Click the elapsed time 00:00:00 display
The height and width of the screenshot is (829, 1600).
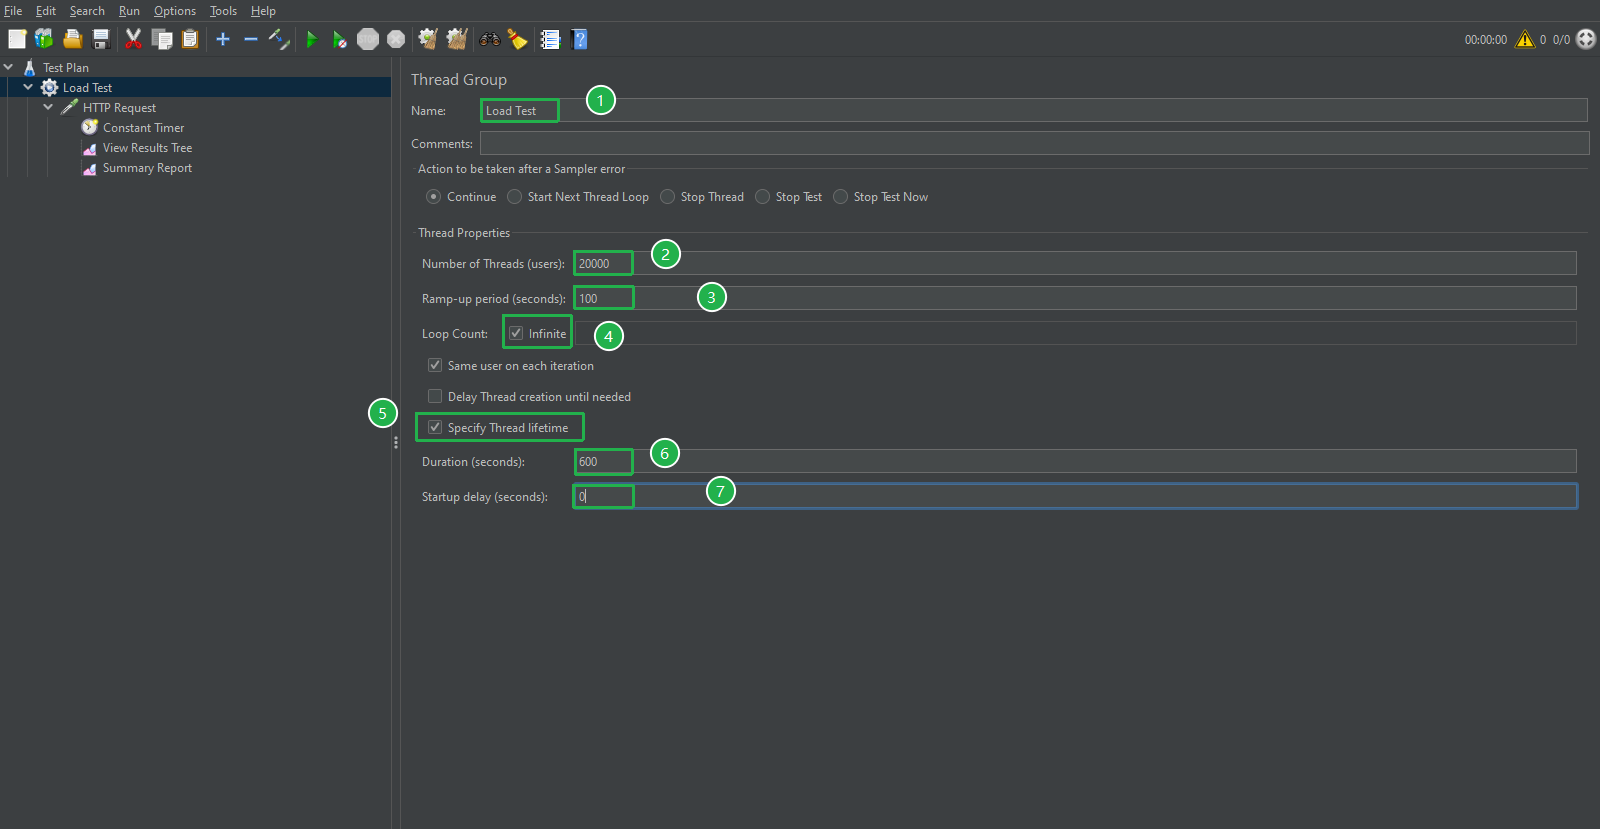click(1486, 40)
